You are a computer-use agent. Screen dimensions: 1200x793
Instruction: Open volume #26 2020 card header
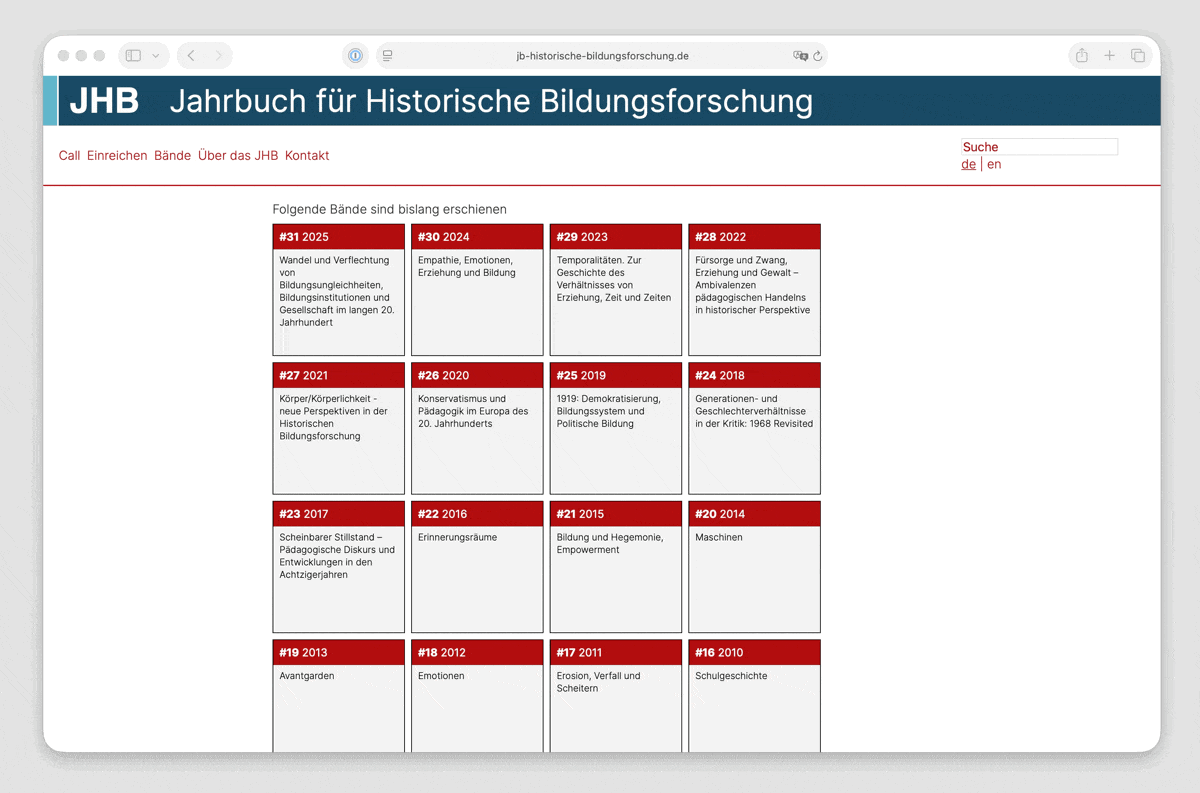477,375
